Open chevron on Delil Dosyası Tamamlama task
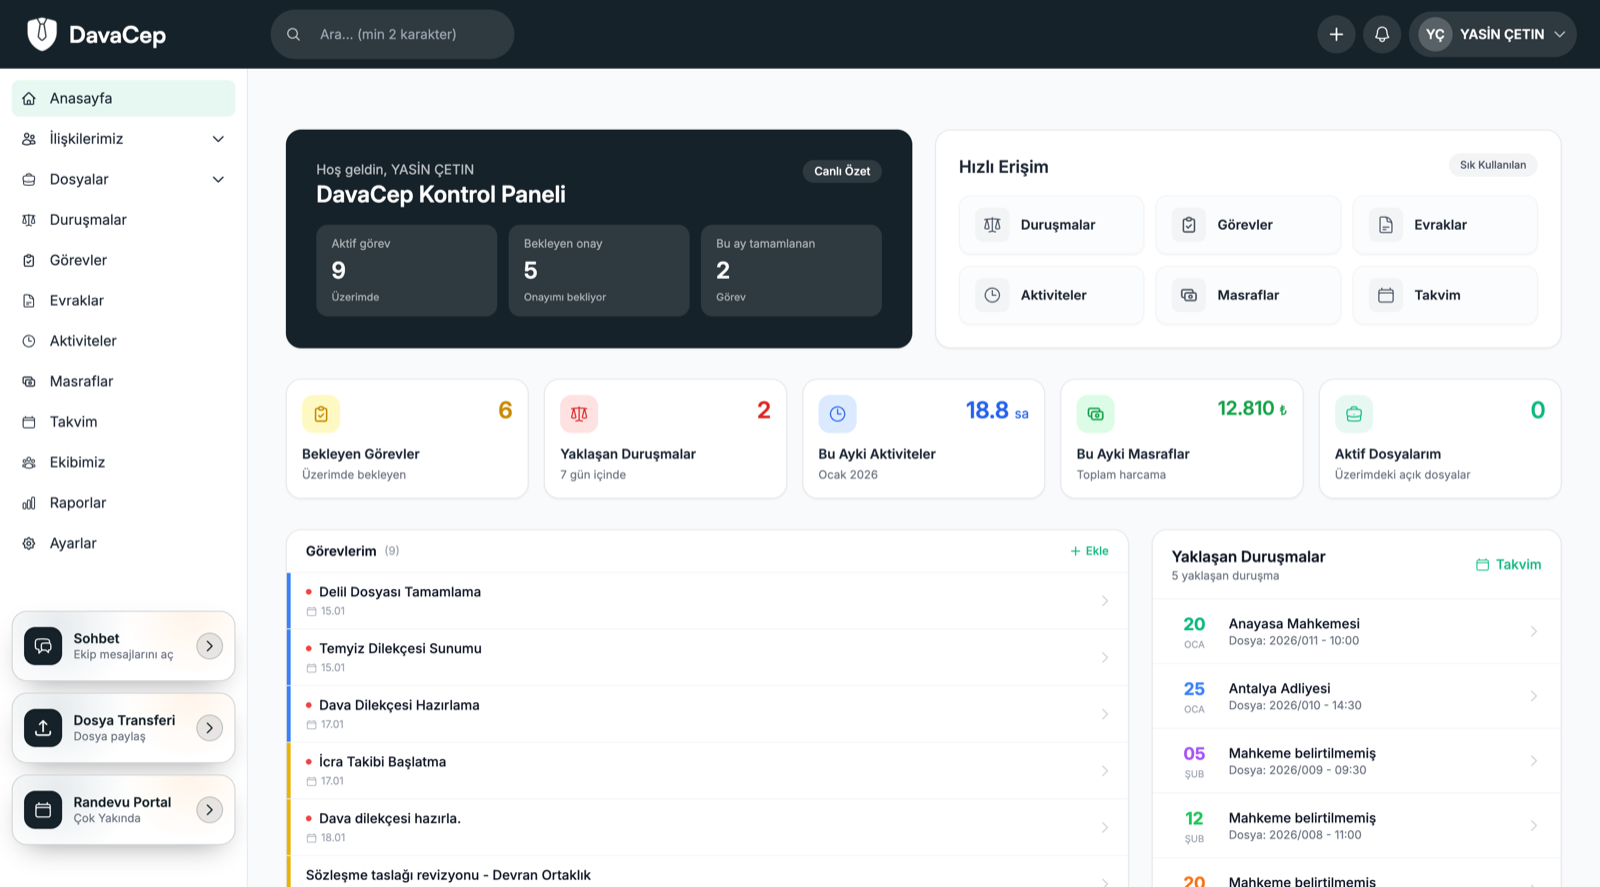The width and height of the screenshot is (1600, 887). (x=1105, y=601)
